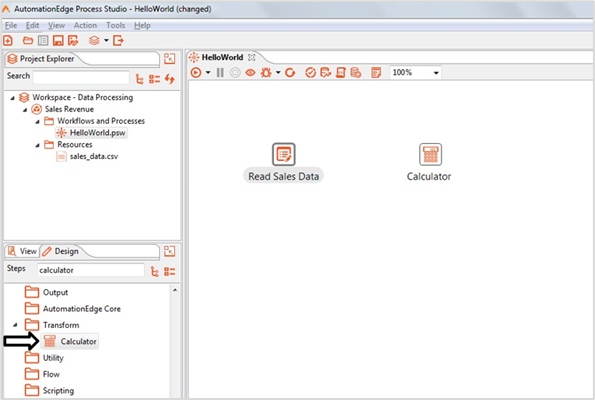595x400 pixels.
Task: Collapse the Workflows and Processes folder
Action: pos(38,121)
